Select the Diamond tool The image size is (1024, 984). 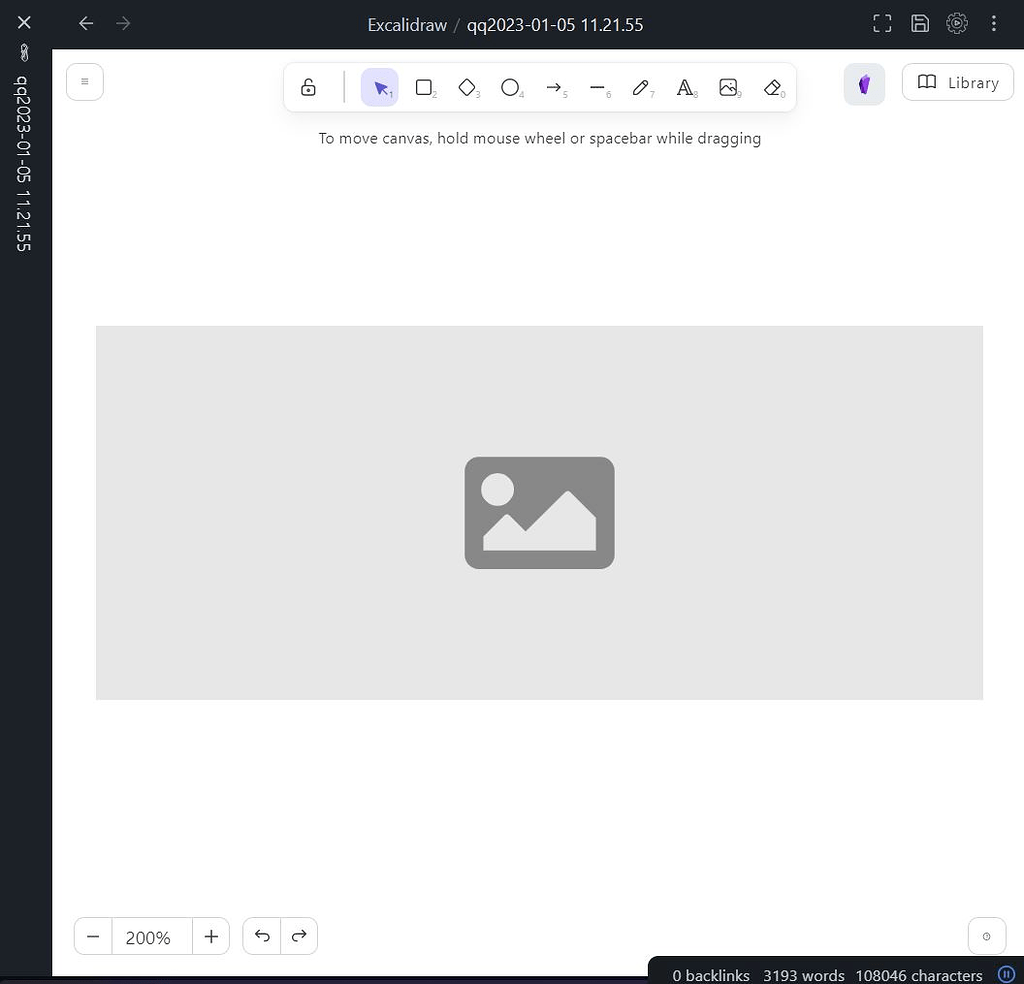coord(467,87)
